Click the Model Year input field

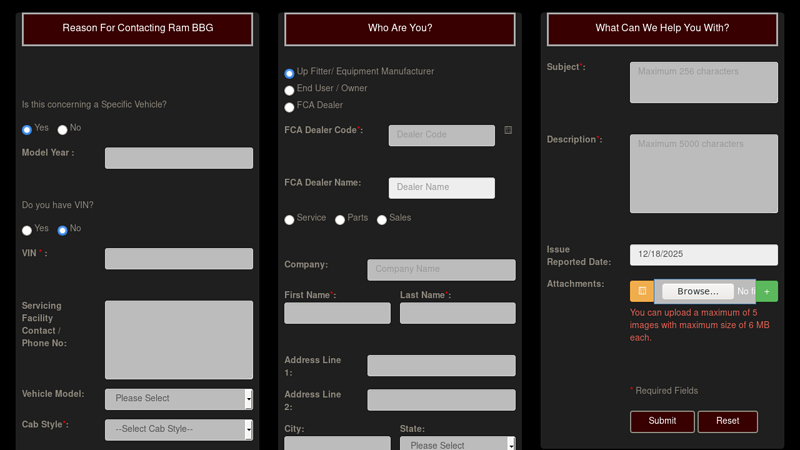(179, 158)
